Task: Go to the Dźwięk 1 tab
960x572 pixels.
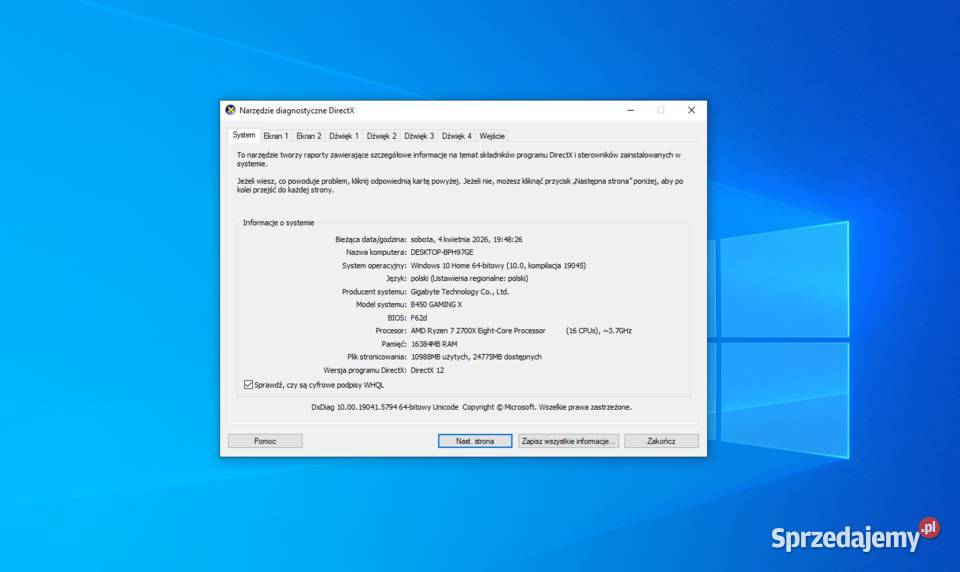Action: pyautogui.click(x=344, y=136)
